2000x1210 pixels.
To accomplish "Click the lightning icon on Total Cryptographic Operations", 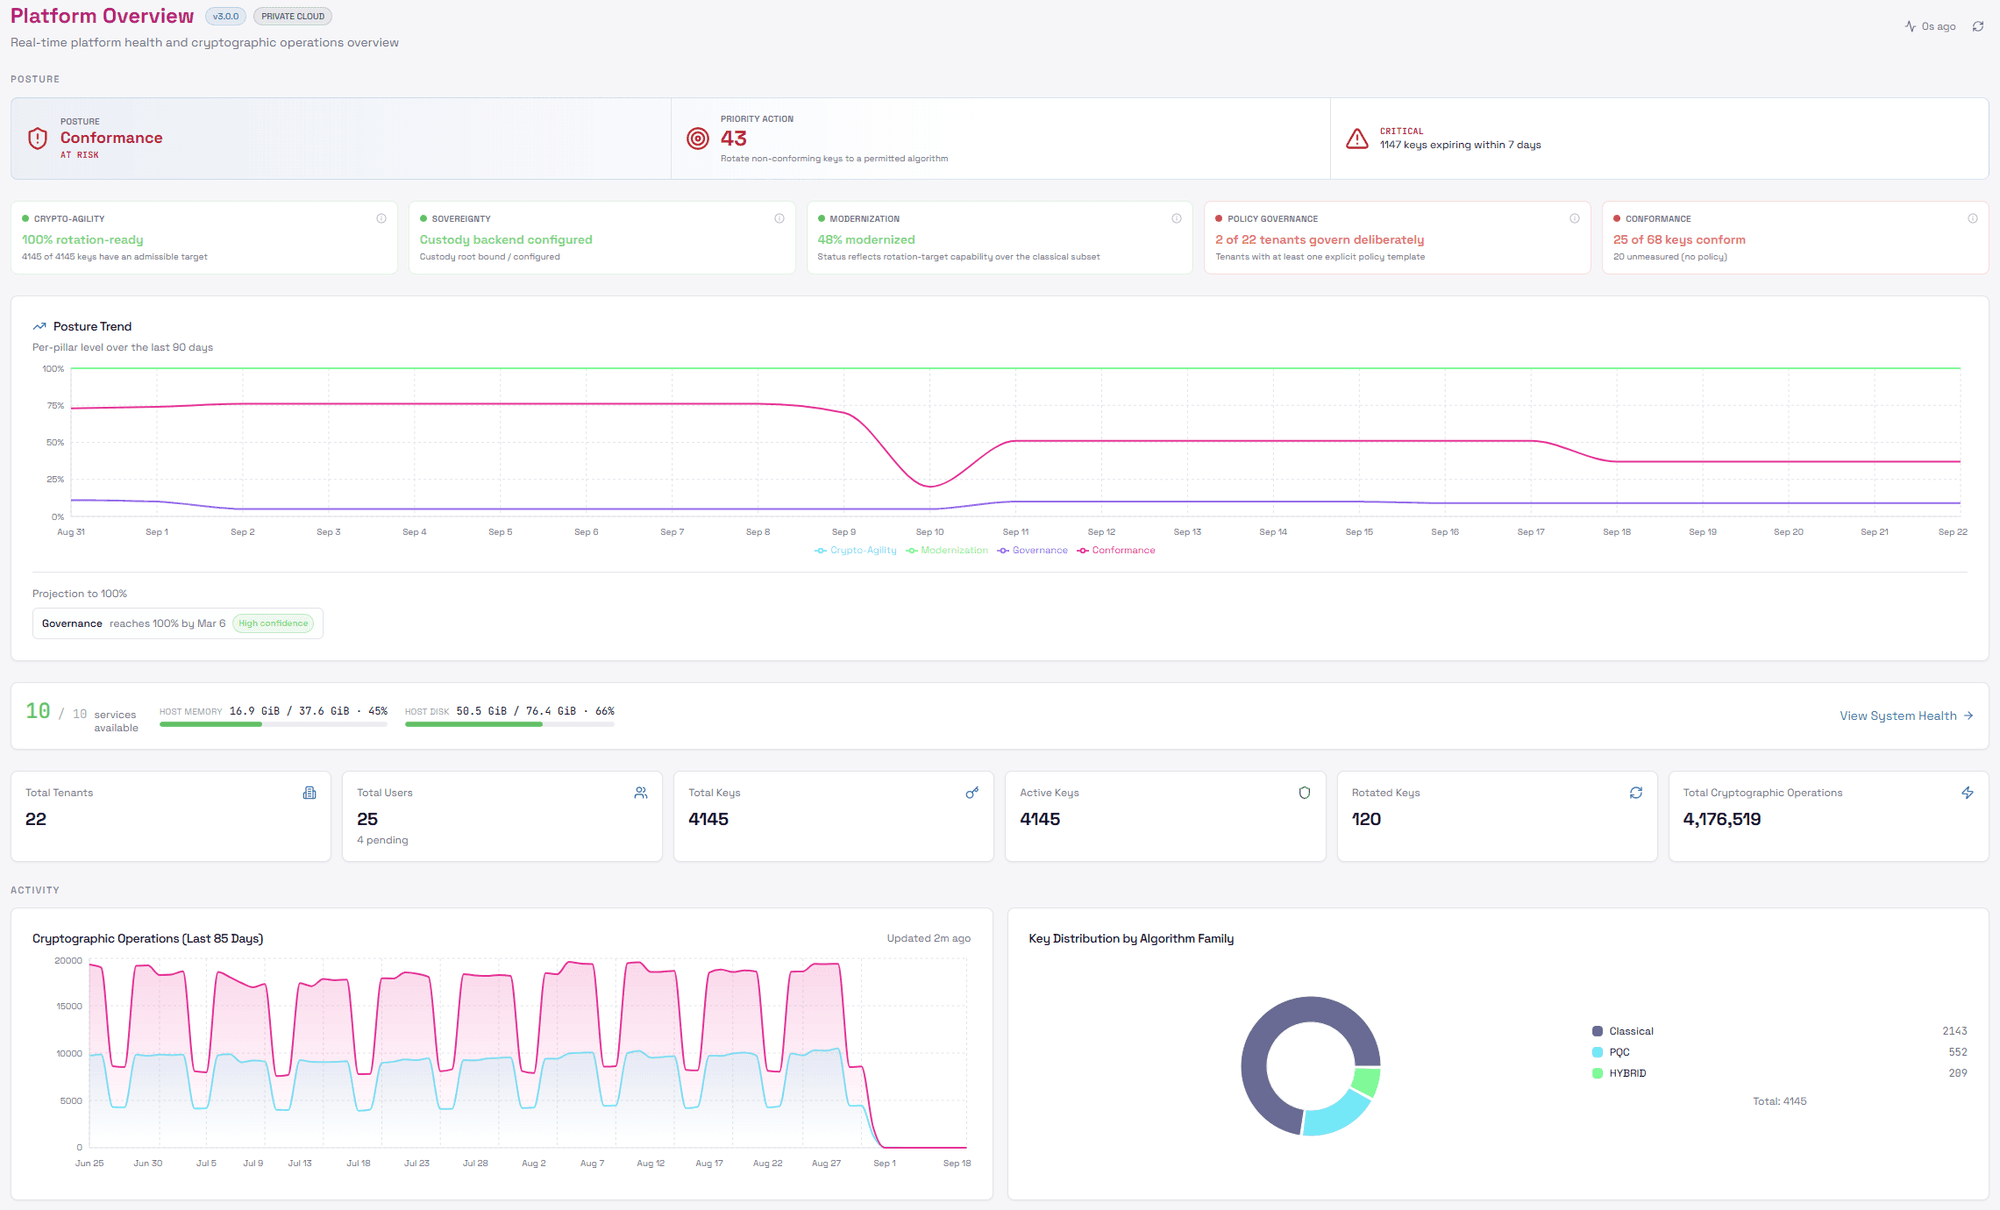I will (1967, 793).
